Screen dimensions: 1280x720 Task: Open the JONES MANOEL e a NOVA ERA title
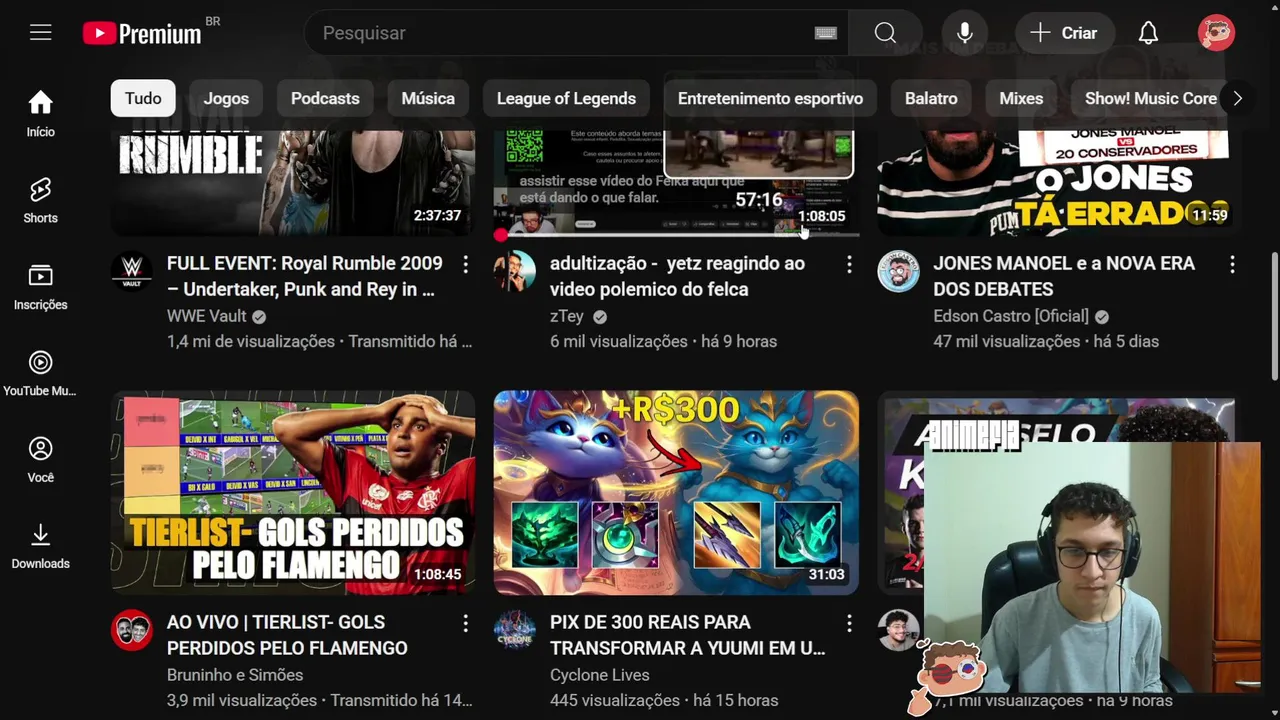point(1064,276)
